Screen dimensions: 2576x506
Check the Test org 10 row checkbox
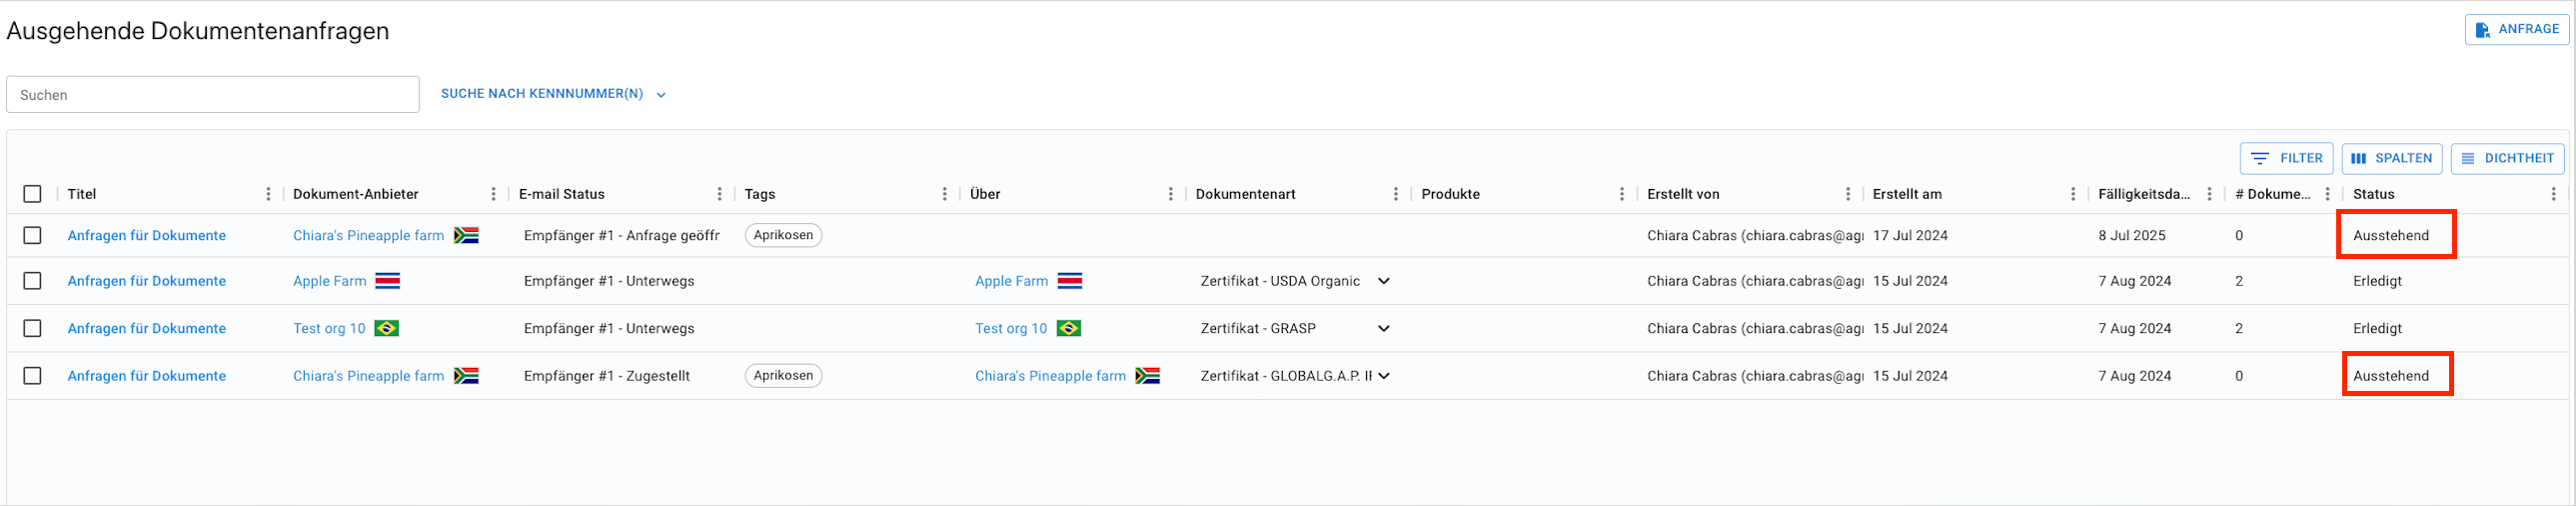33,328
